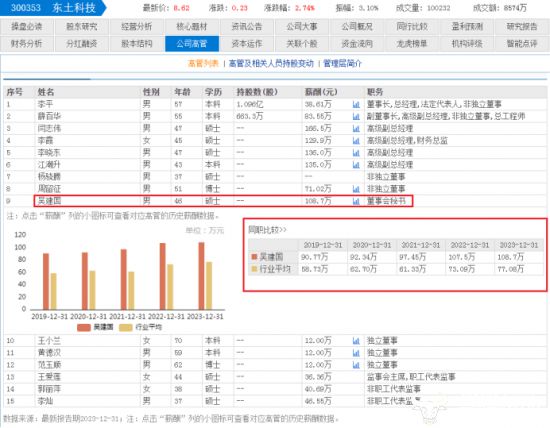Select the 同行比较 tab

click(412, 26)
